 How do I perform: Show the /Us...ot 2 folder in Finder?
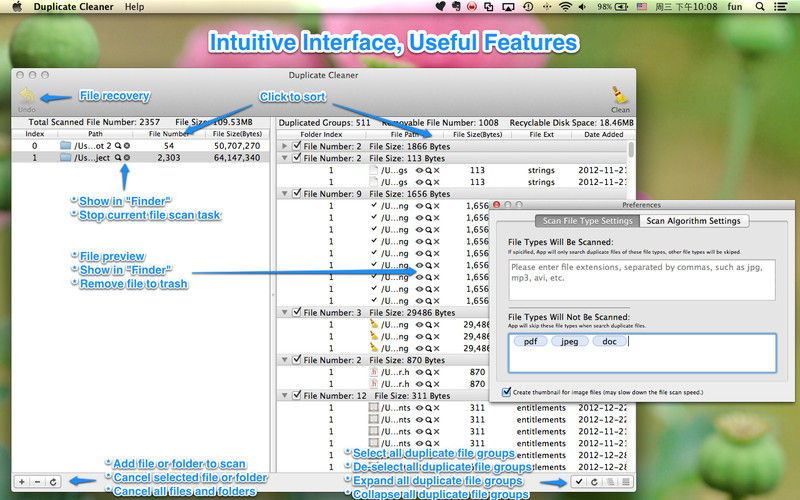point(118,146)
